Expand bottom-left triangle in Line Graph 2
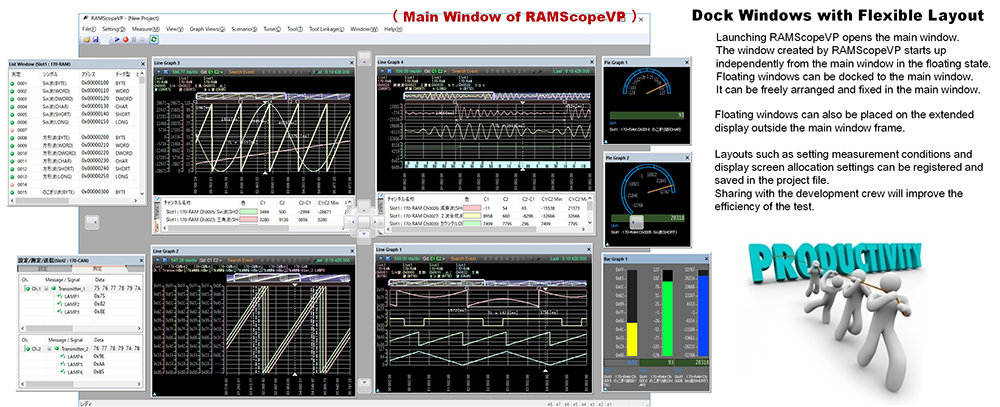The height and width of the screenshot is (407, 1000). (154, 394)
